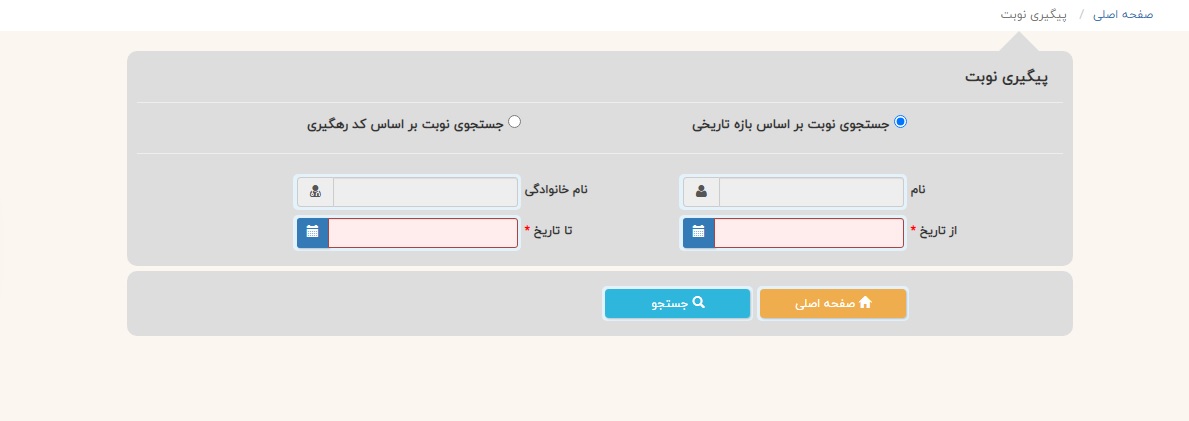
Task: Select the tracking code search radio button
Action: click(515, 122)
